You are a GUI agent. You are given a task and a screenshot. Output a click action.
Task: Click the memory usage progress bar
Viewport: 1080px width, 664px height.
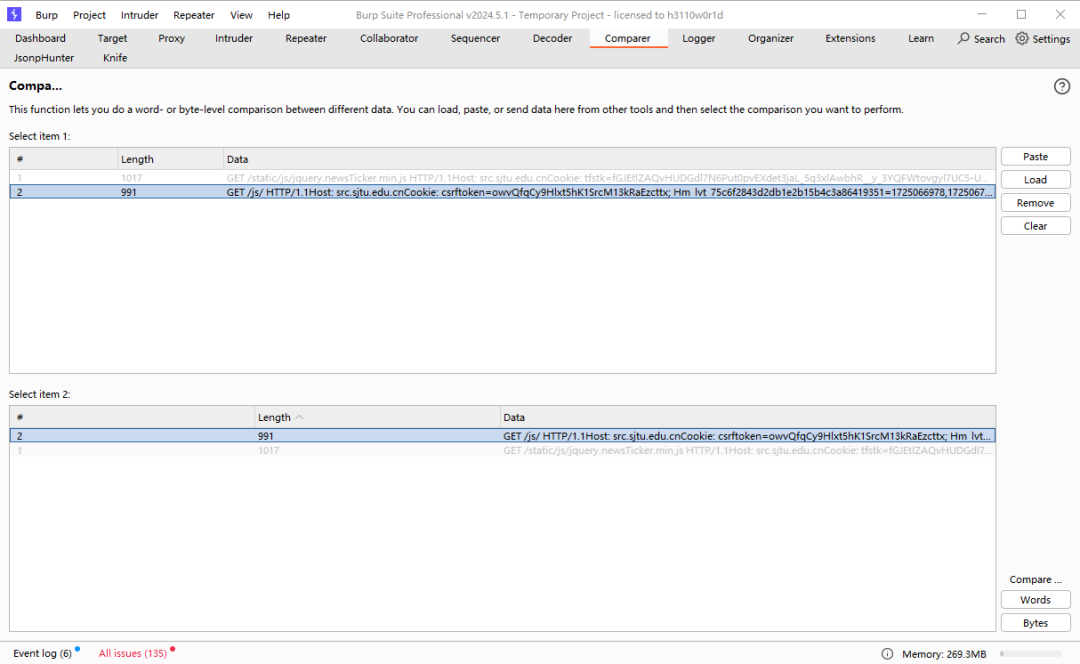point(1030,654)
